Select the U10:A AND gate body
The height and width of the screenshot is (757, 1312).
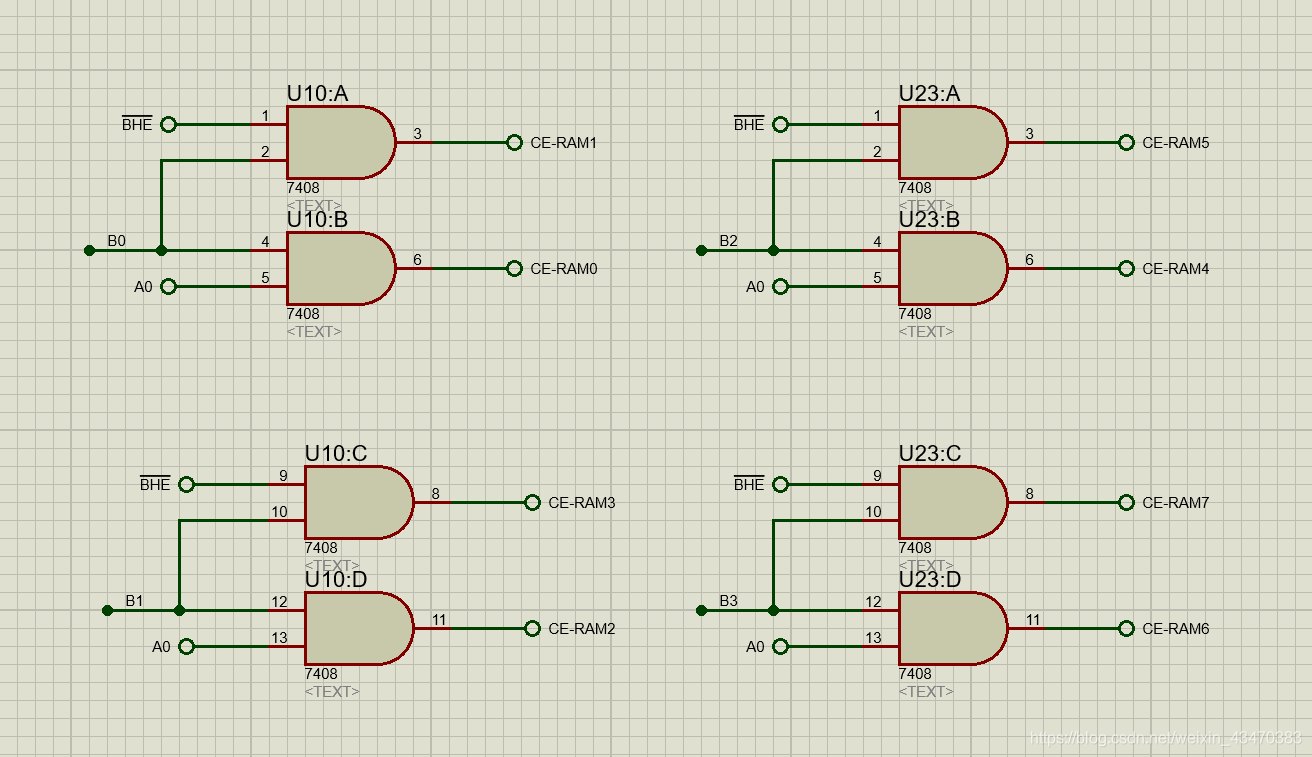[x=341, y=142]
